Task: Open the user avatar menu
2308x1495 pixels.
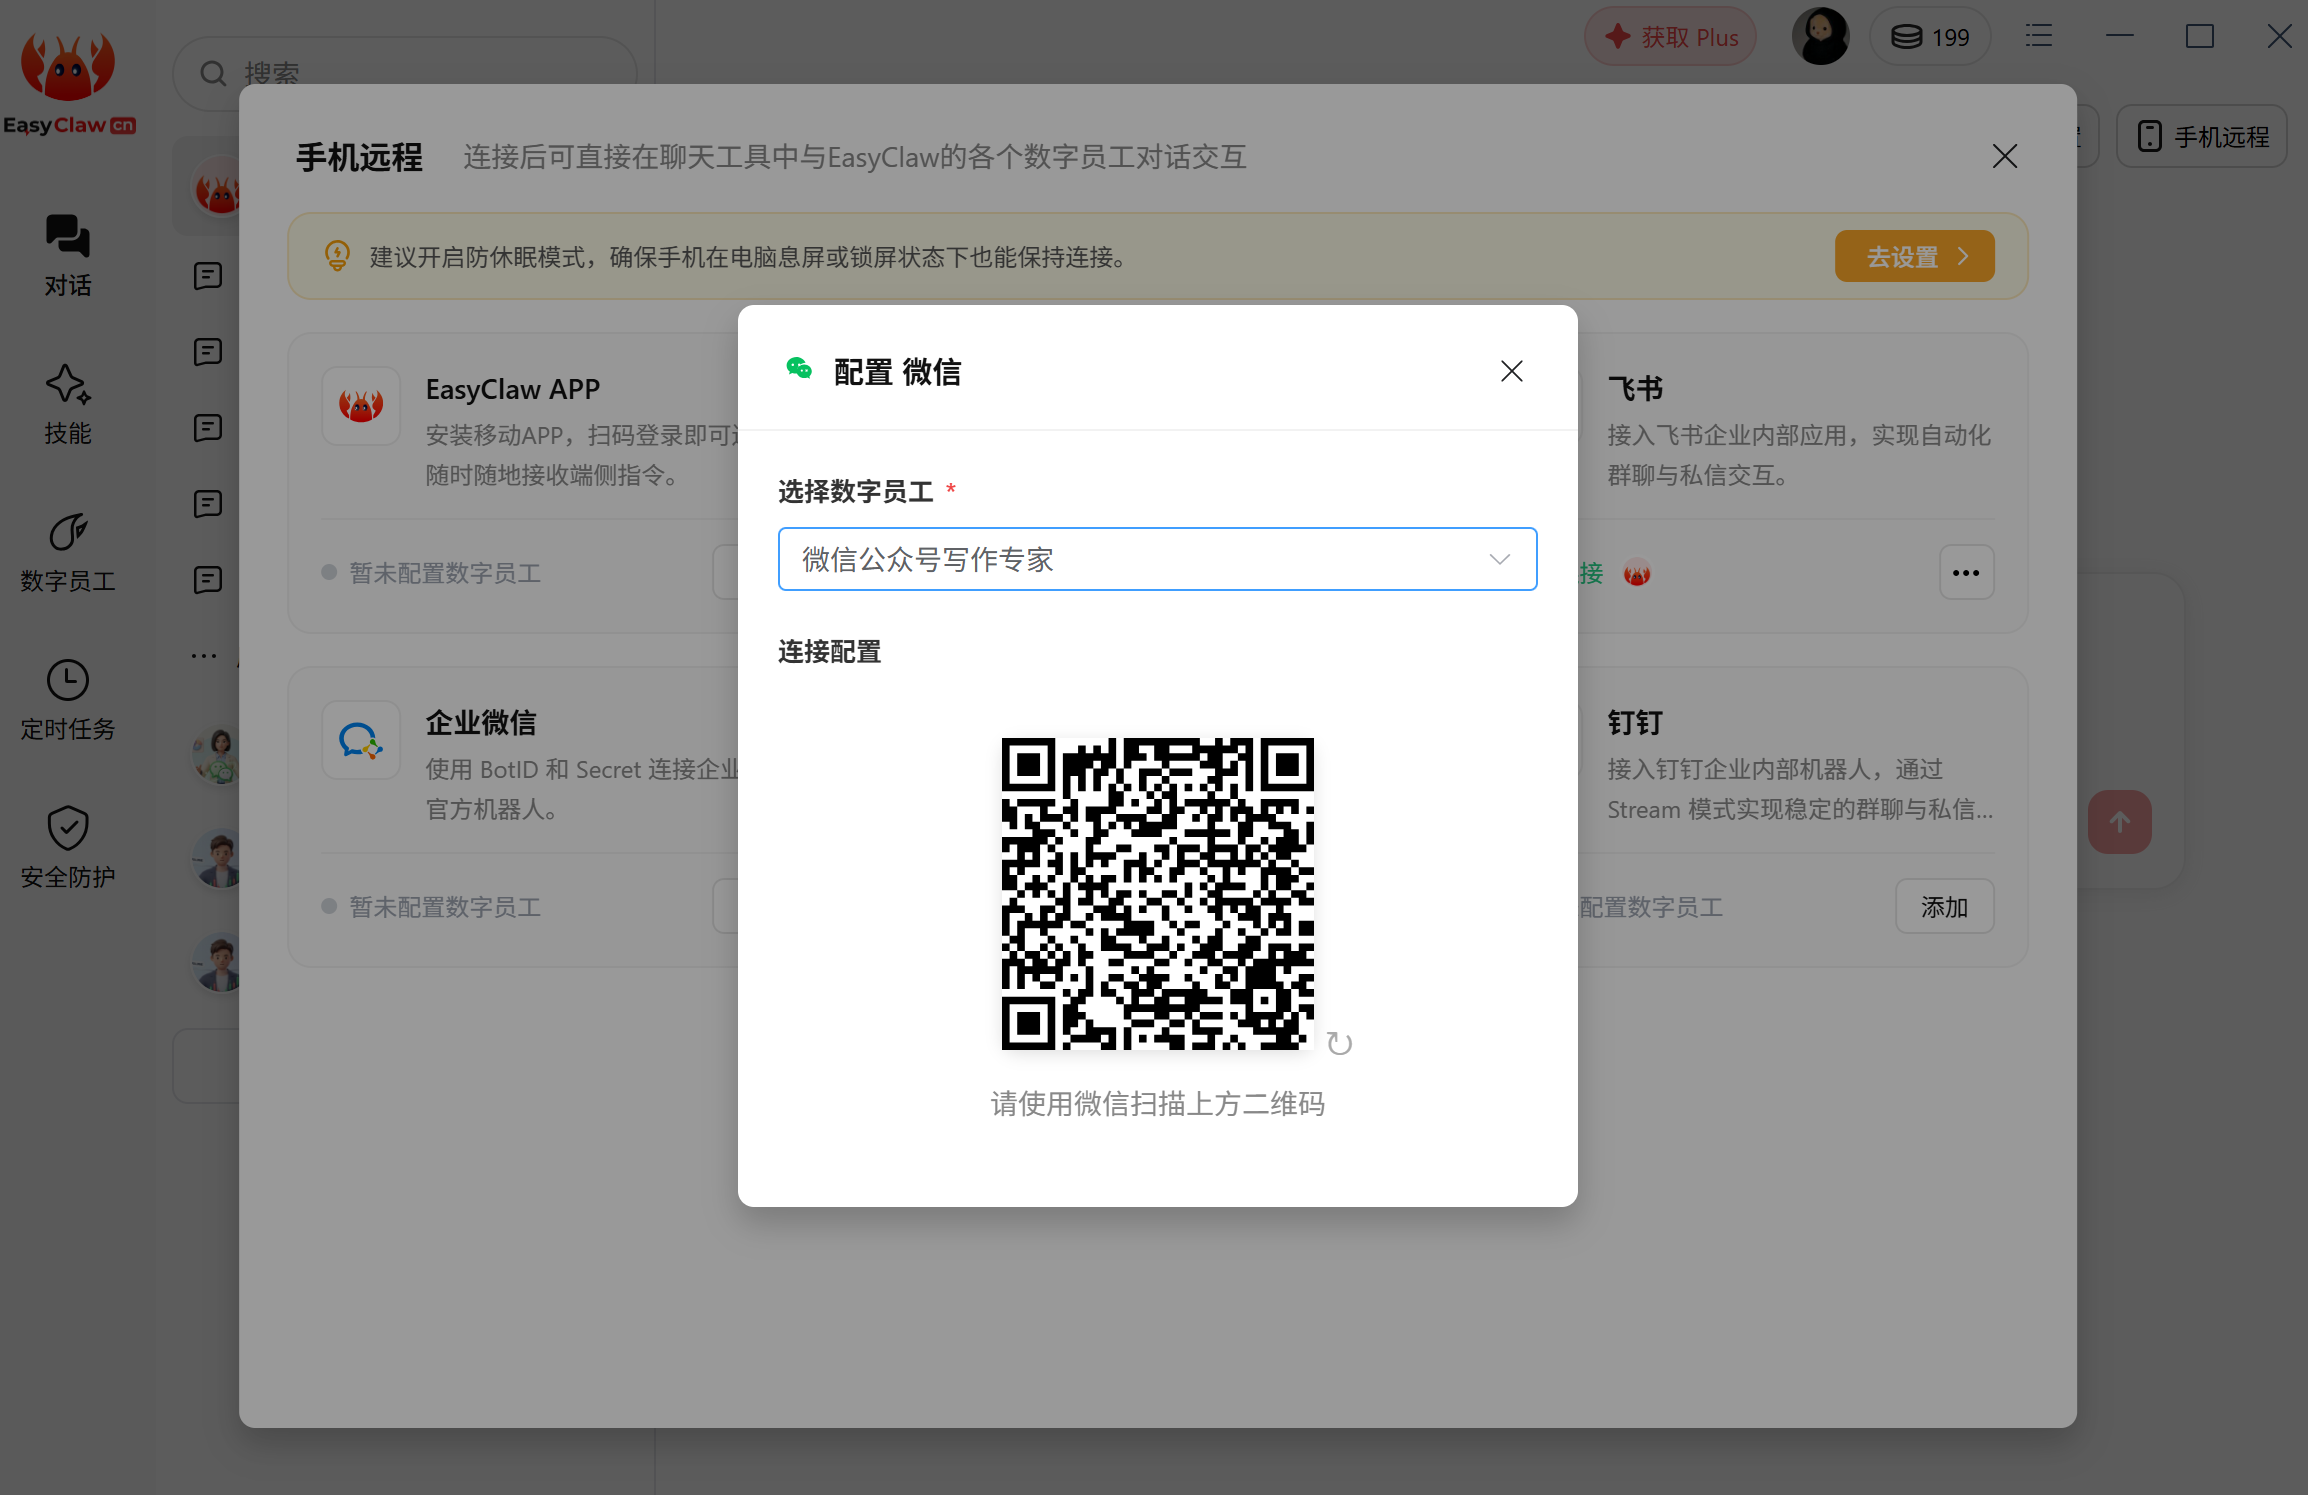Action: (1820, 37)
